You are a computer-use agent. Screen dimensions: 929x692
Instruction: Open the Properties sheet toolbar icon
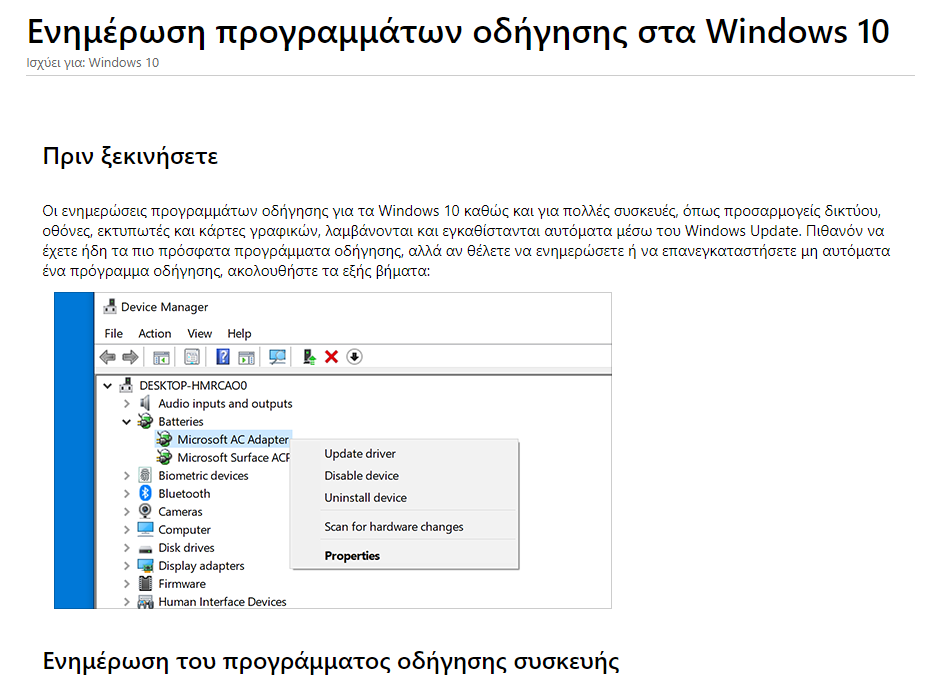point(191,357)
